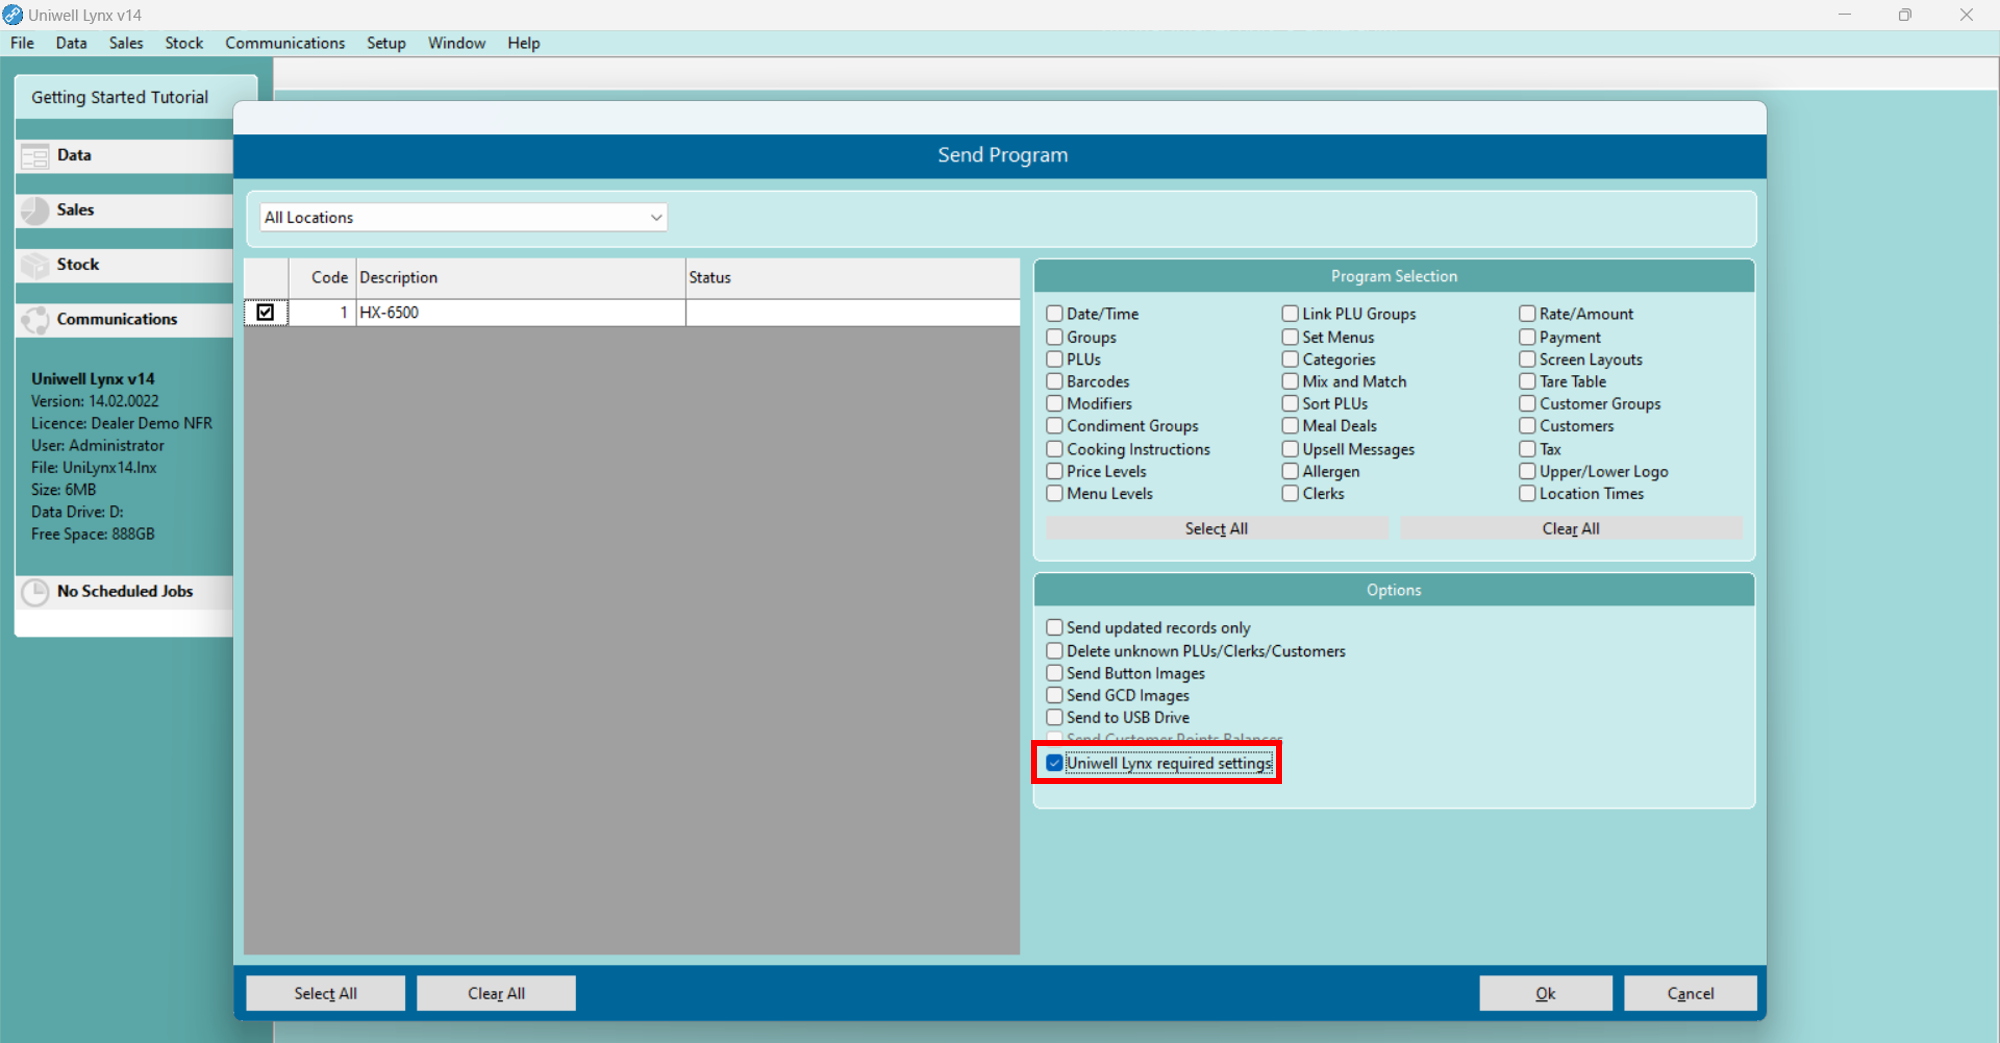Select the Mix and Match checkbox
2000x1043 pixels.
(x=1290, y=381)
